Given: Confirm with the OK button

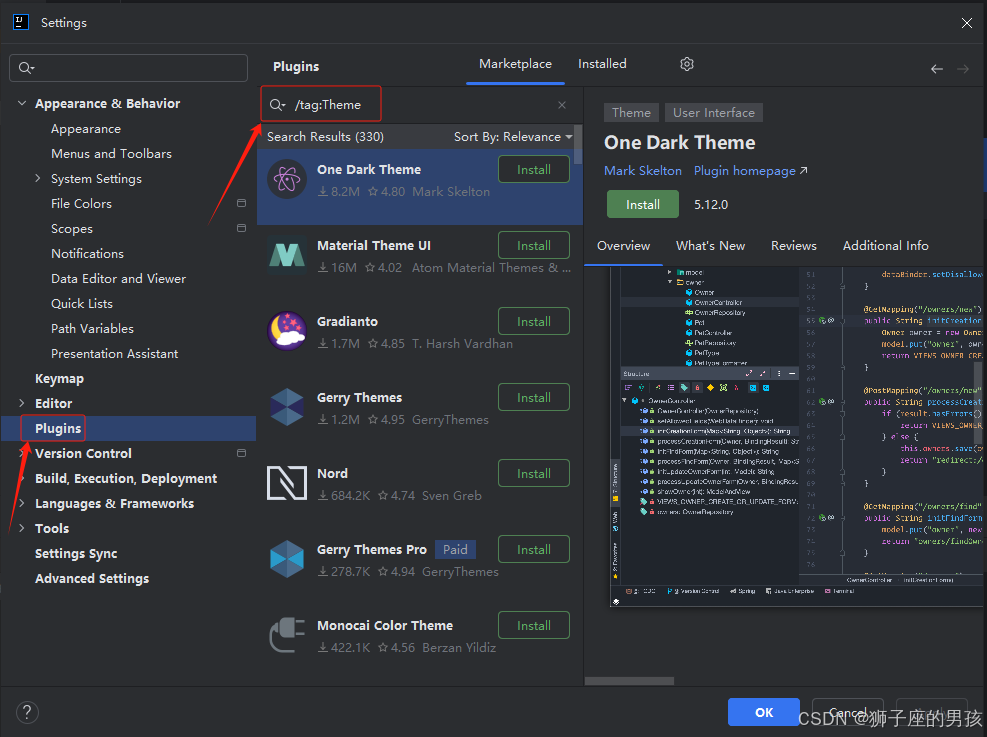Looking at the screenshot, I should pos(764,712).
